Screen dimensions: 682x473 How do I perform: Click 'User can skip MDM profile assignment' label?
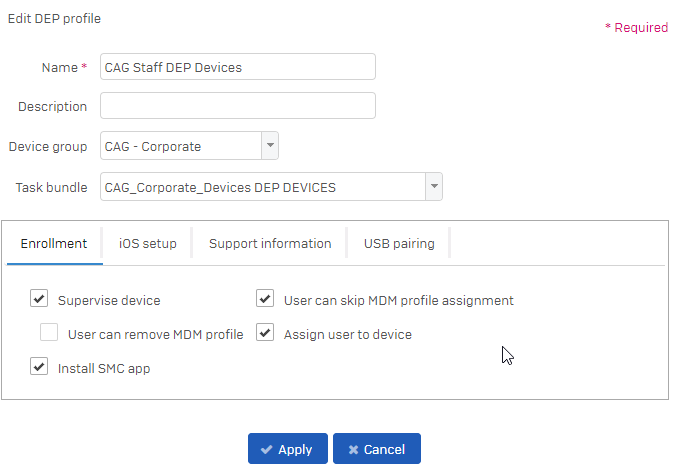point(399,301)
